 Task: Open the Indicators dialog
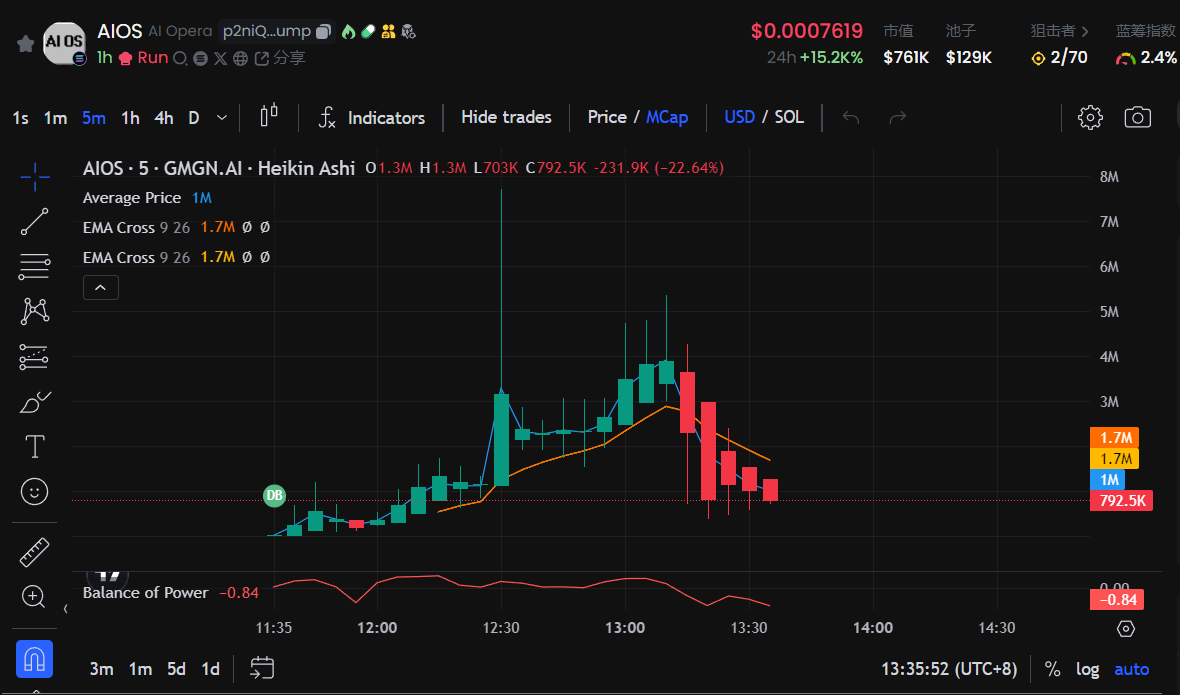pos(372,118)
